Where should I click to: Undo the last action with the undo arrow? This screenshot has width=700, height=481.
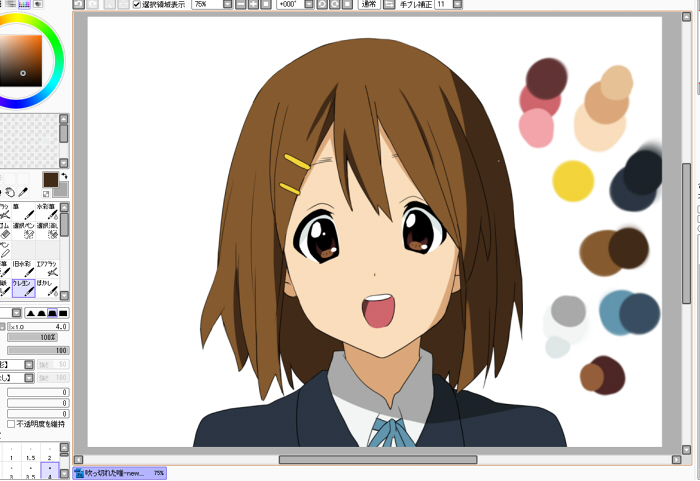79,4
